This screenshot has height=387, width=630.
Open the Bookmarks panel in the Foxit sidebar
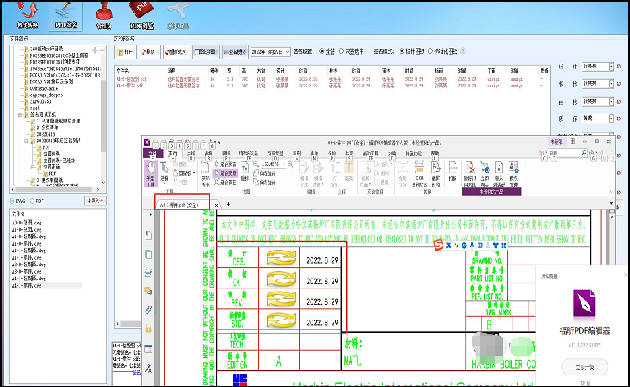click(x=148, y=235)
